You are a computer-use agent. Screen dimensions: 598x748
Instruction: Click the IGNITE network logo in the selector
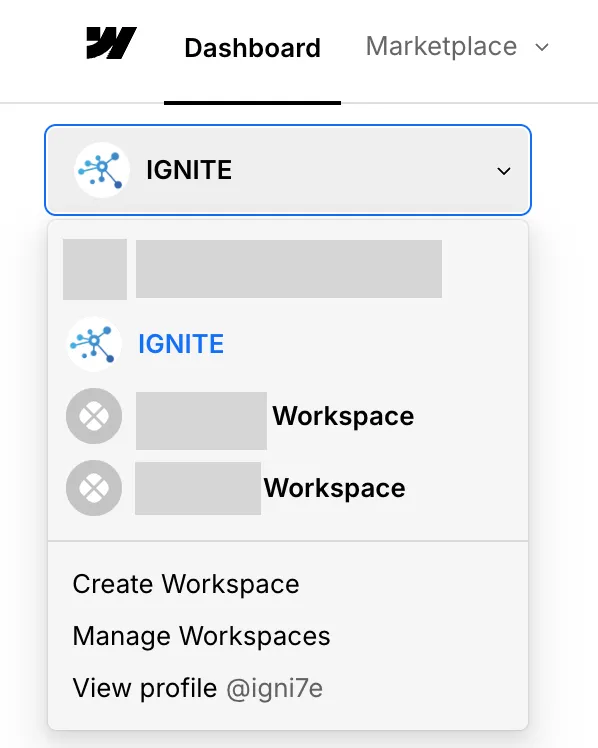102,170
